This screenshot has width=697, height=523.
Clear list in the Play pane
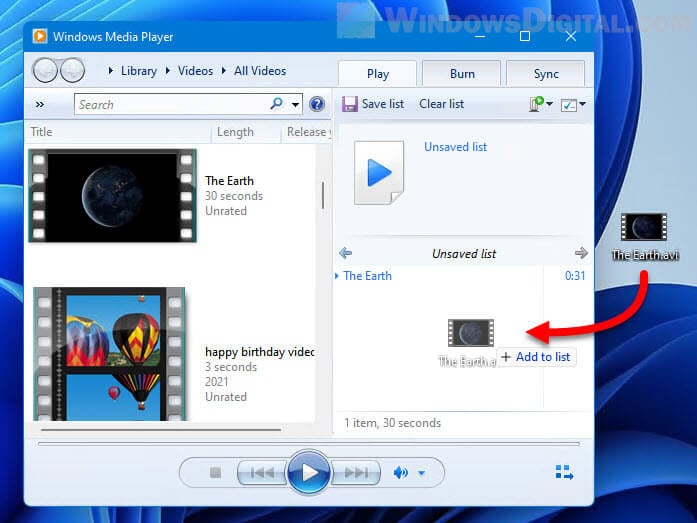(441, 104)
